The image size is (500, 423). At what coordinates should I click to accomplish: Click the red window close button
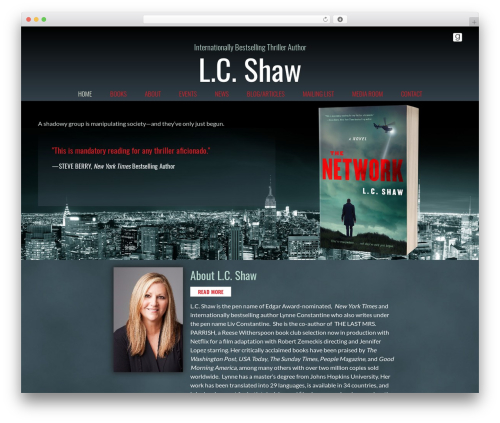click(29, 19)
